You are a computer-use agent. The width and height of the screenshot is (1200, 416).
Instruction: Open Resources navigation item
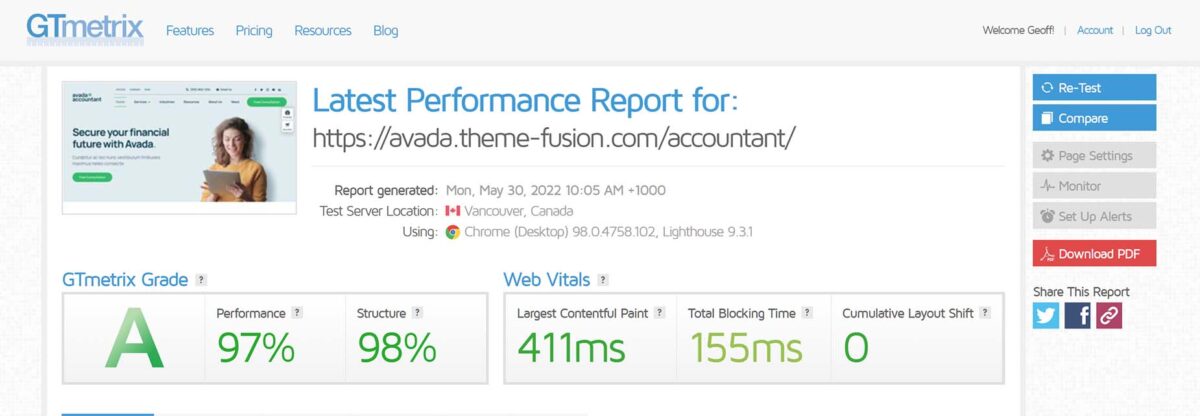323,31
